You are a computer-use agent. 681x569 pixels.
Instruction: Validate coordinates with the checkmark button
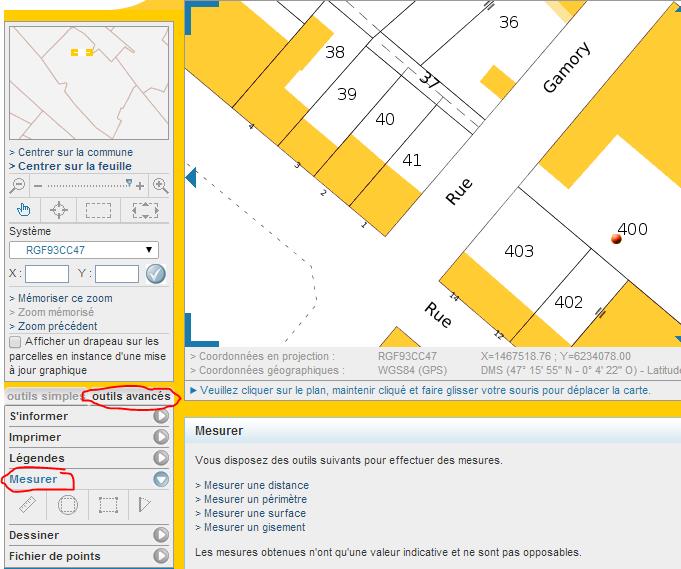(x=155, y=274)
